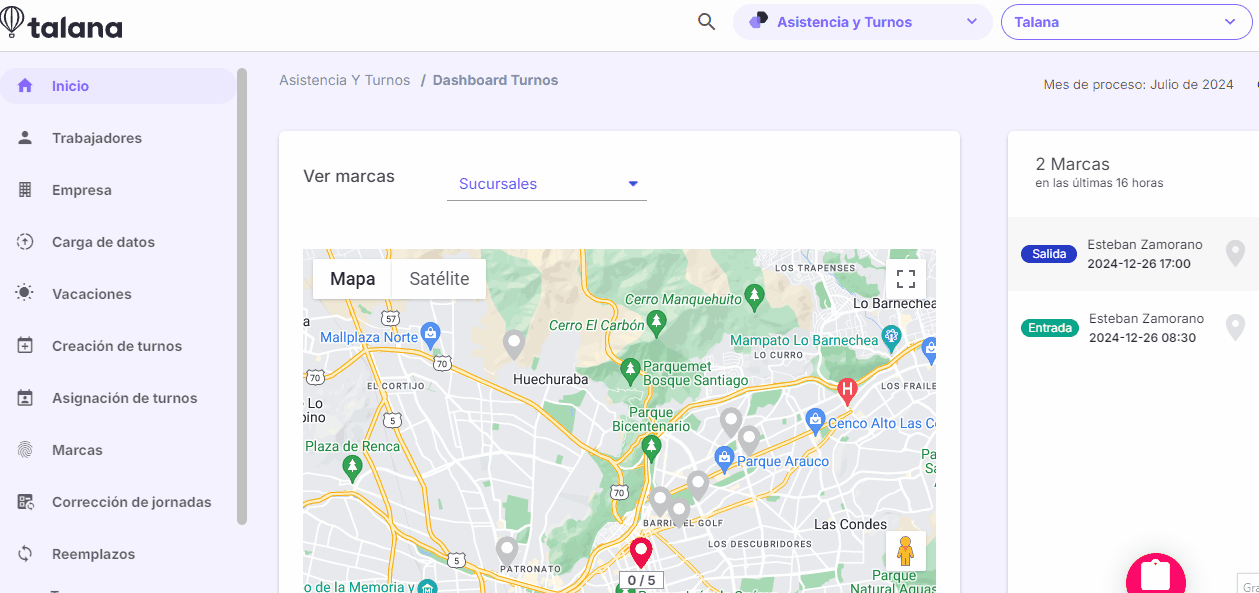Select the Mapa view tab
This screenshot has width=1259, height=593.
[352, 279]
